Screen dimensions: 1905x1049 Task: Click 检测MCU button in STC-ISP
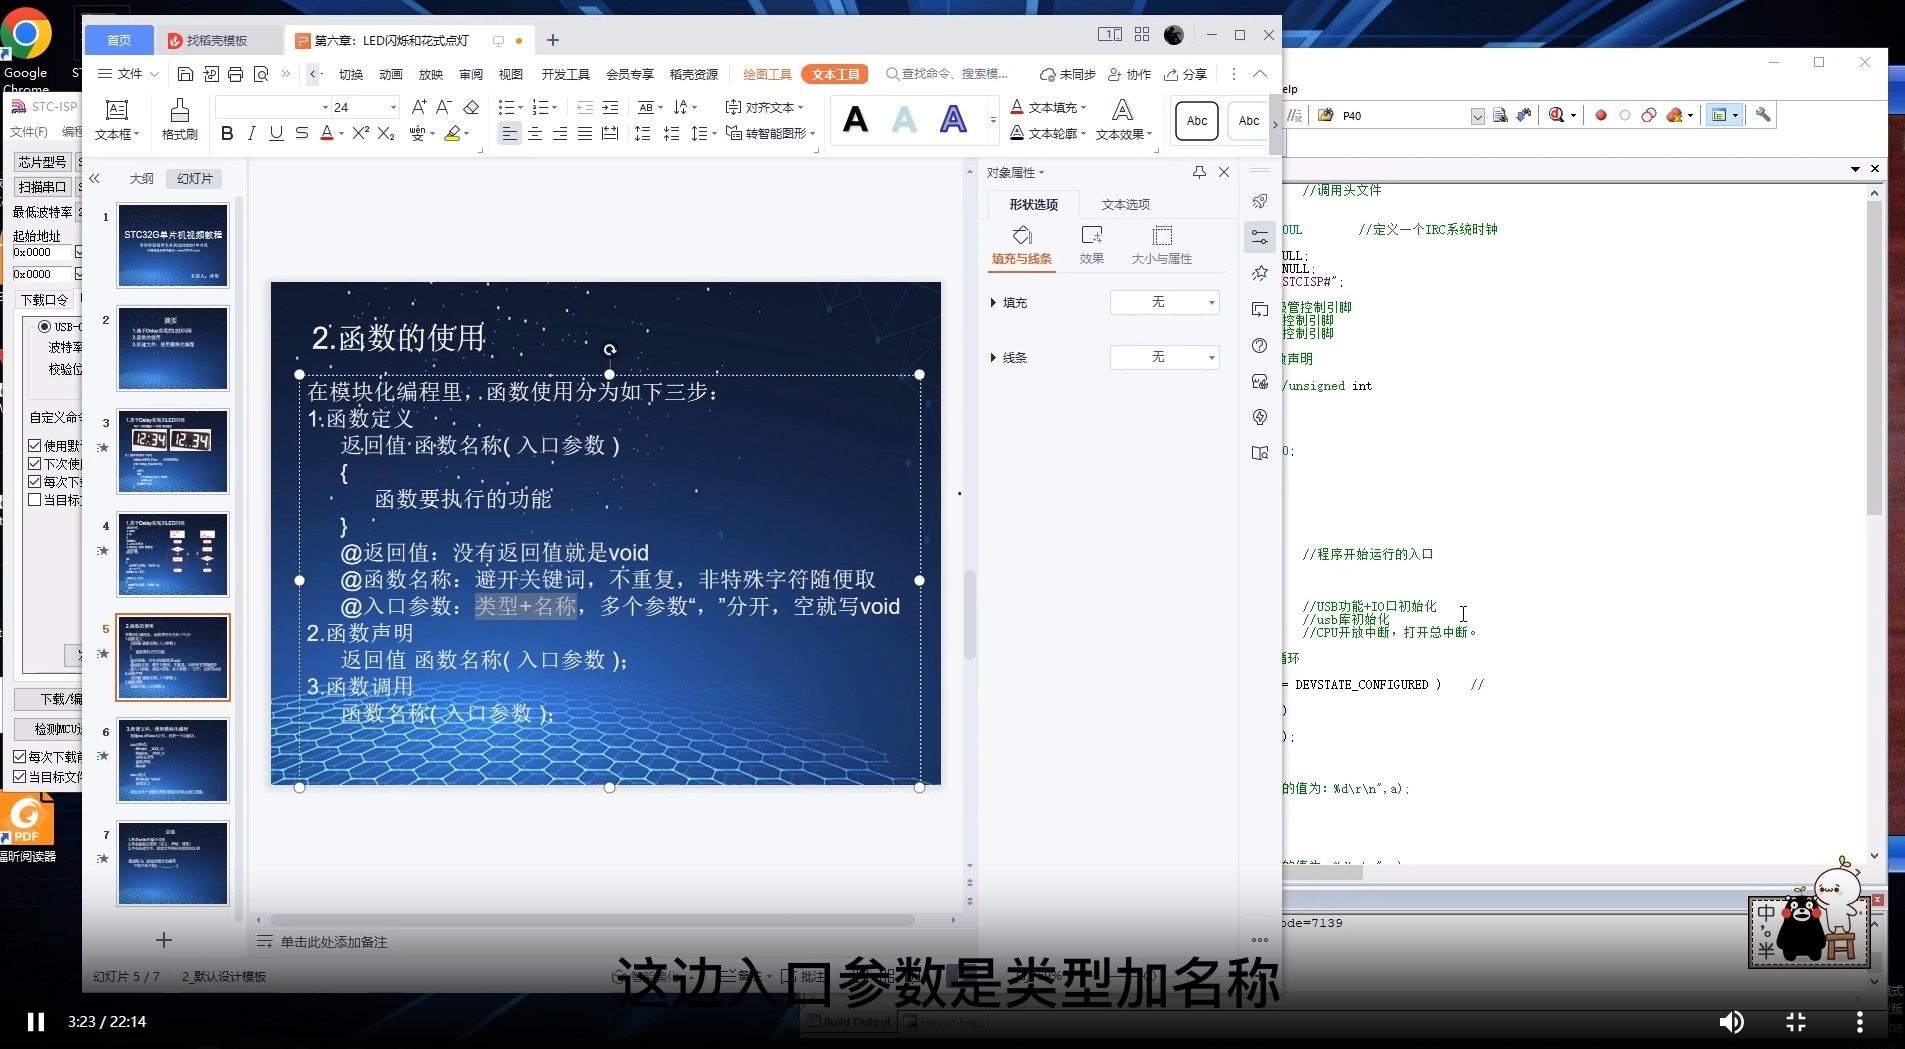48,729
